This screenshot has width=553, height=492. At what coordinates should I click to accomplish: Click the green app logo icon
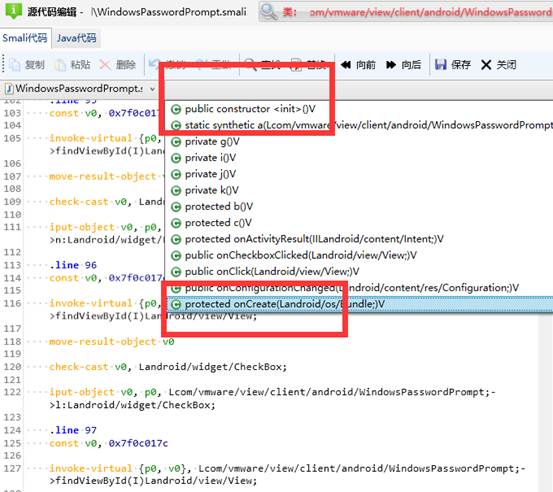(x=13, y=11)
